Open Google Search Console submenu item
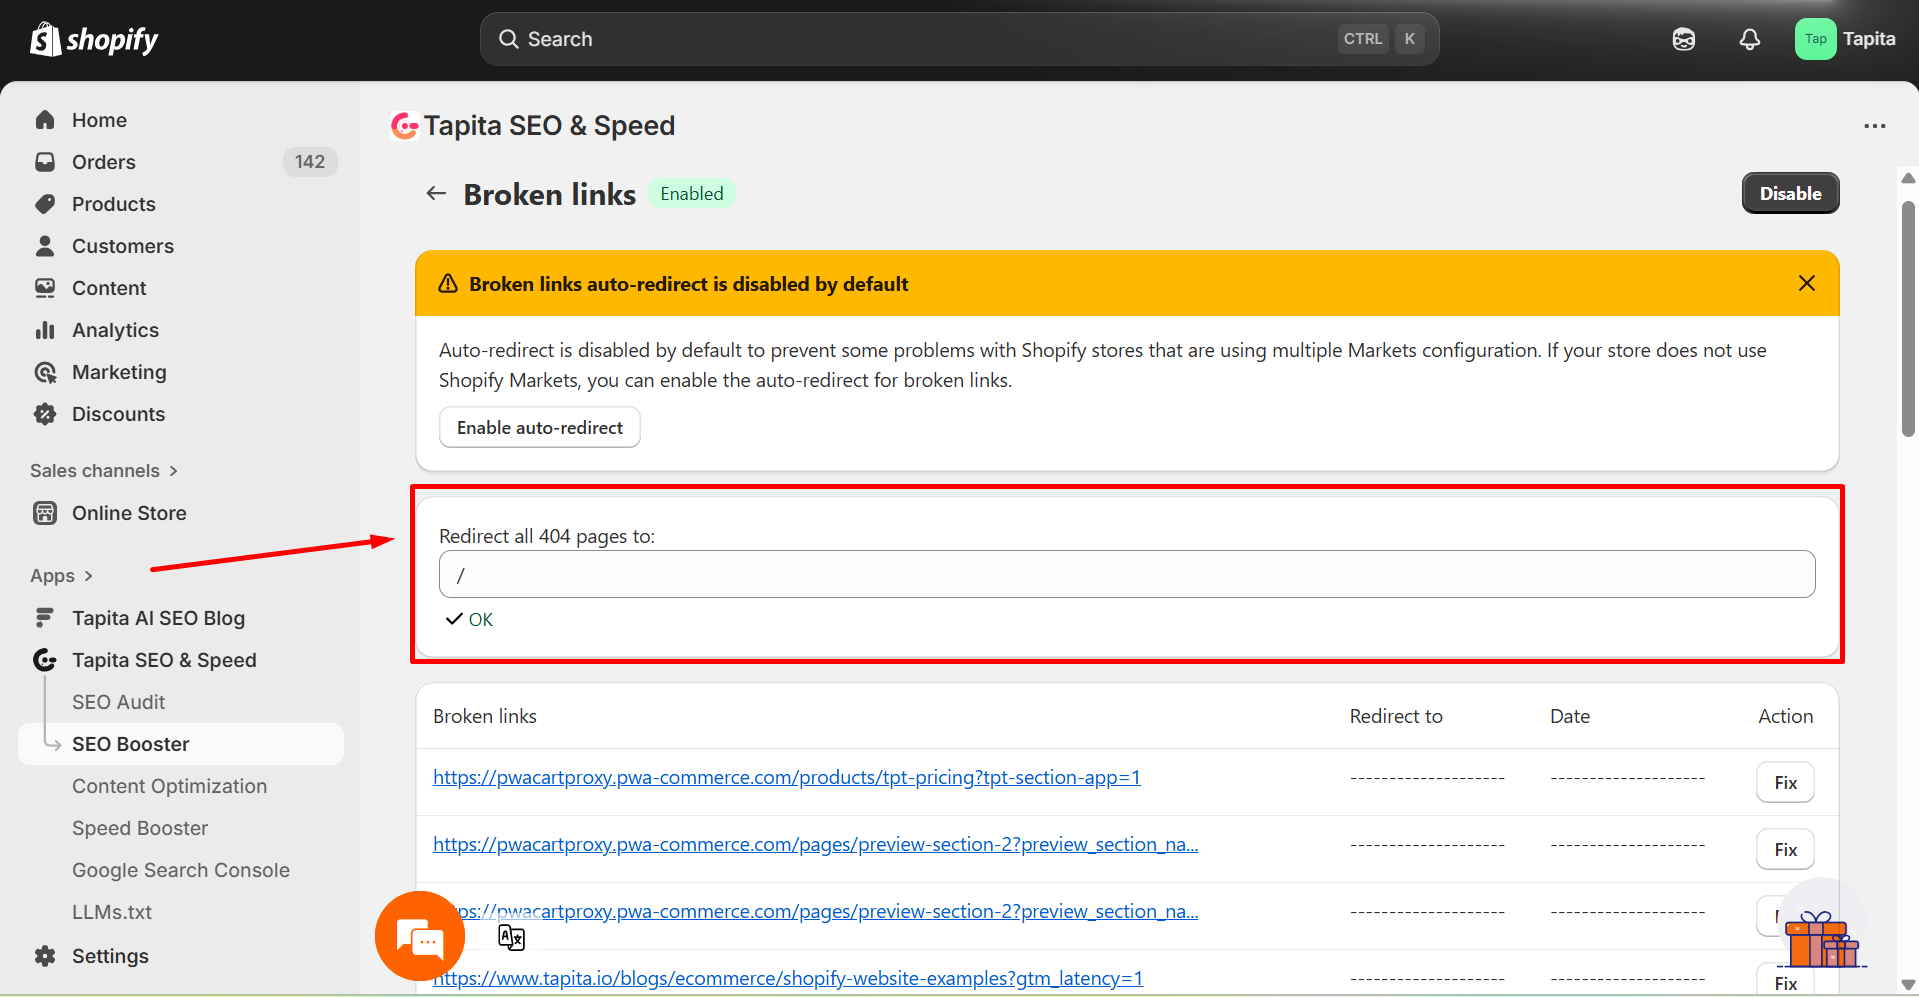The image size is (1919, 997). coord(181,870)
